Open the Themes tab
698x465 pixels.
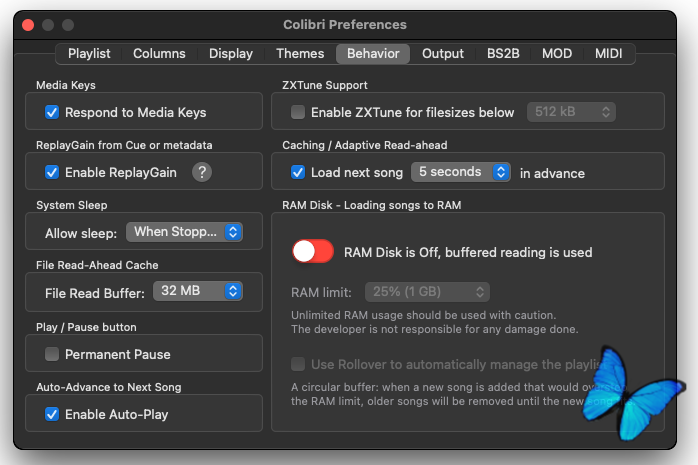coord(300,53)
